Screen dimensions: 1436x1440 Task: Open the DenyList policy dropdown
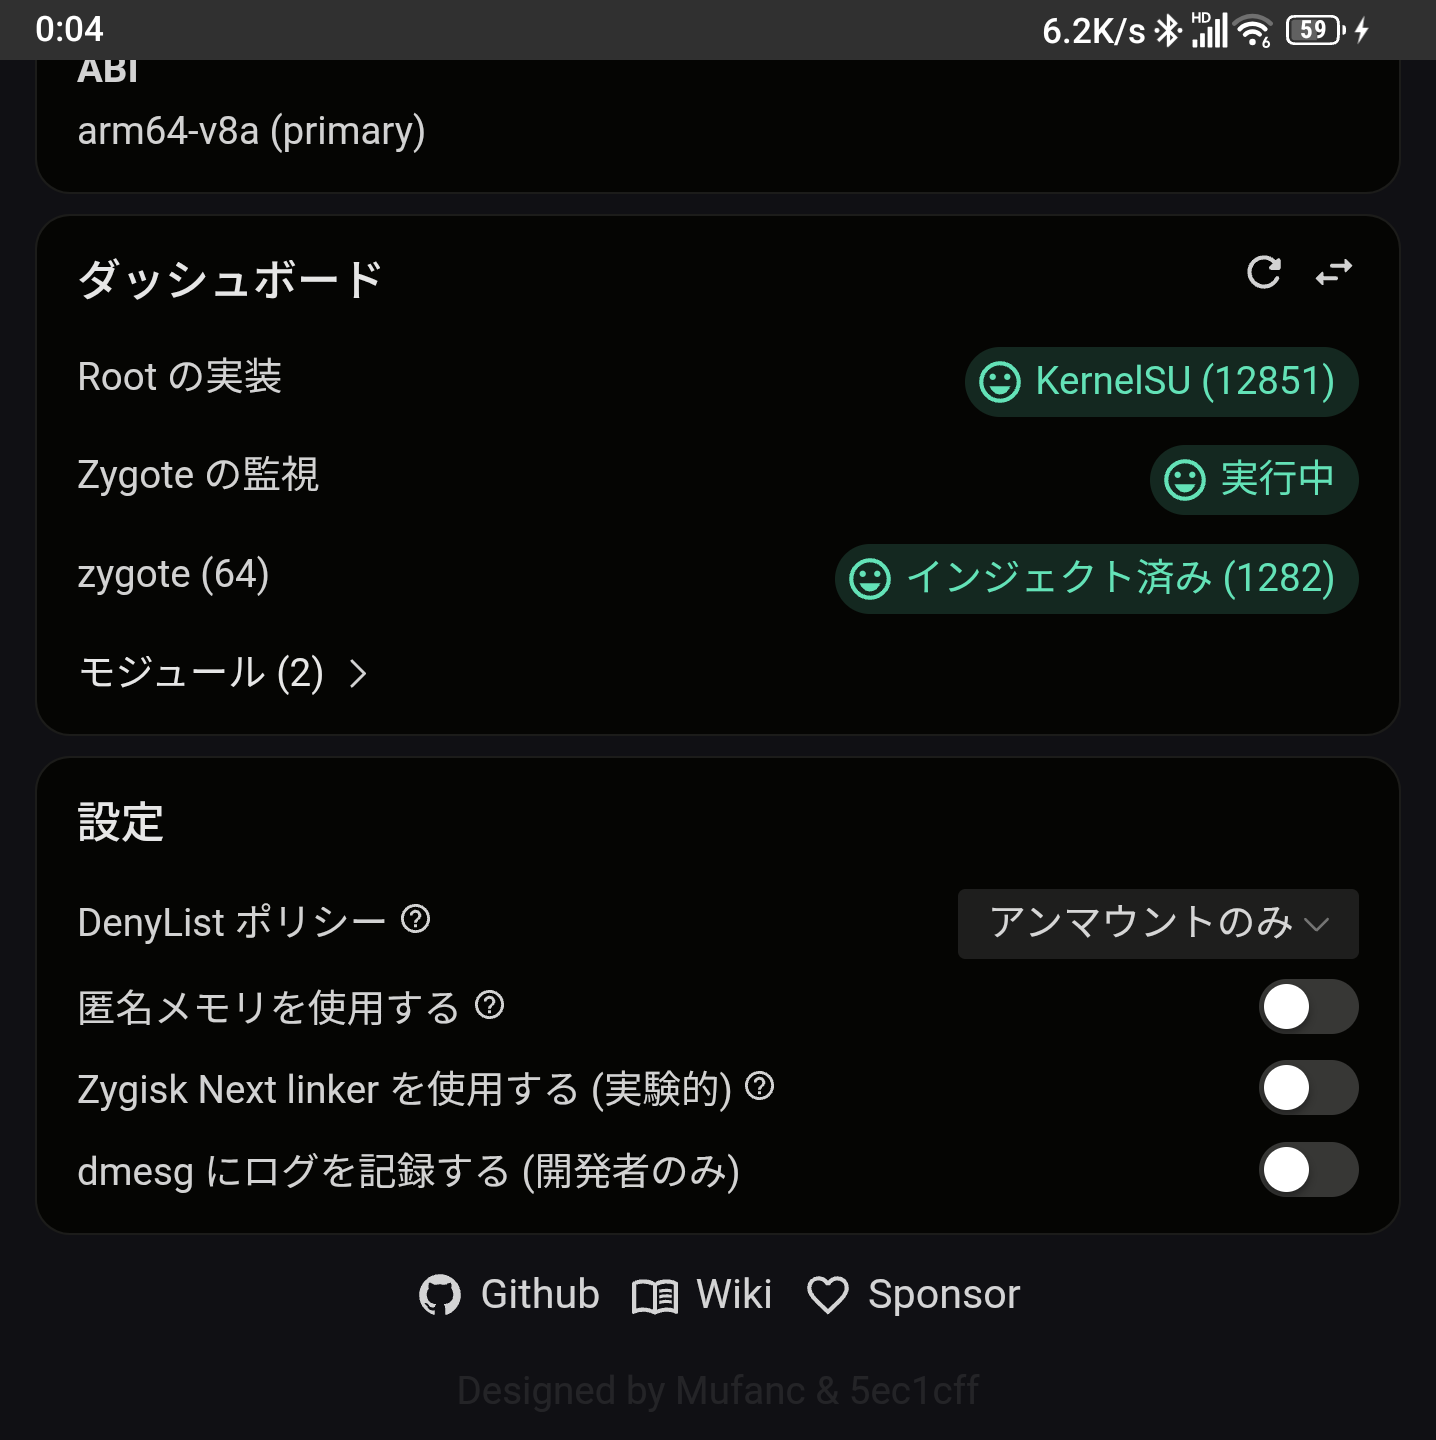1157,923
